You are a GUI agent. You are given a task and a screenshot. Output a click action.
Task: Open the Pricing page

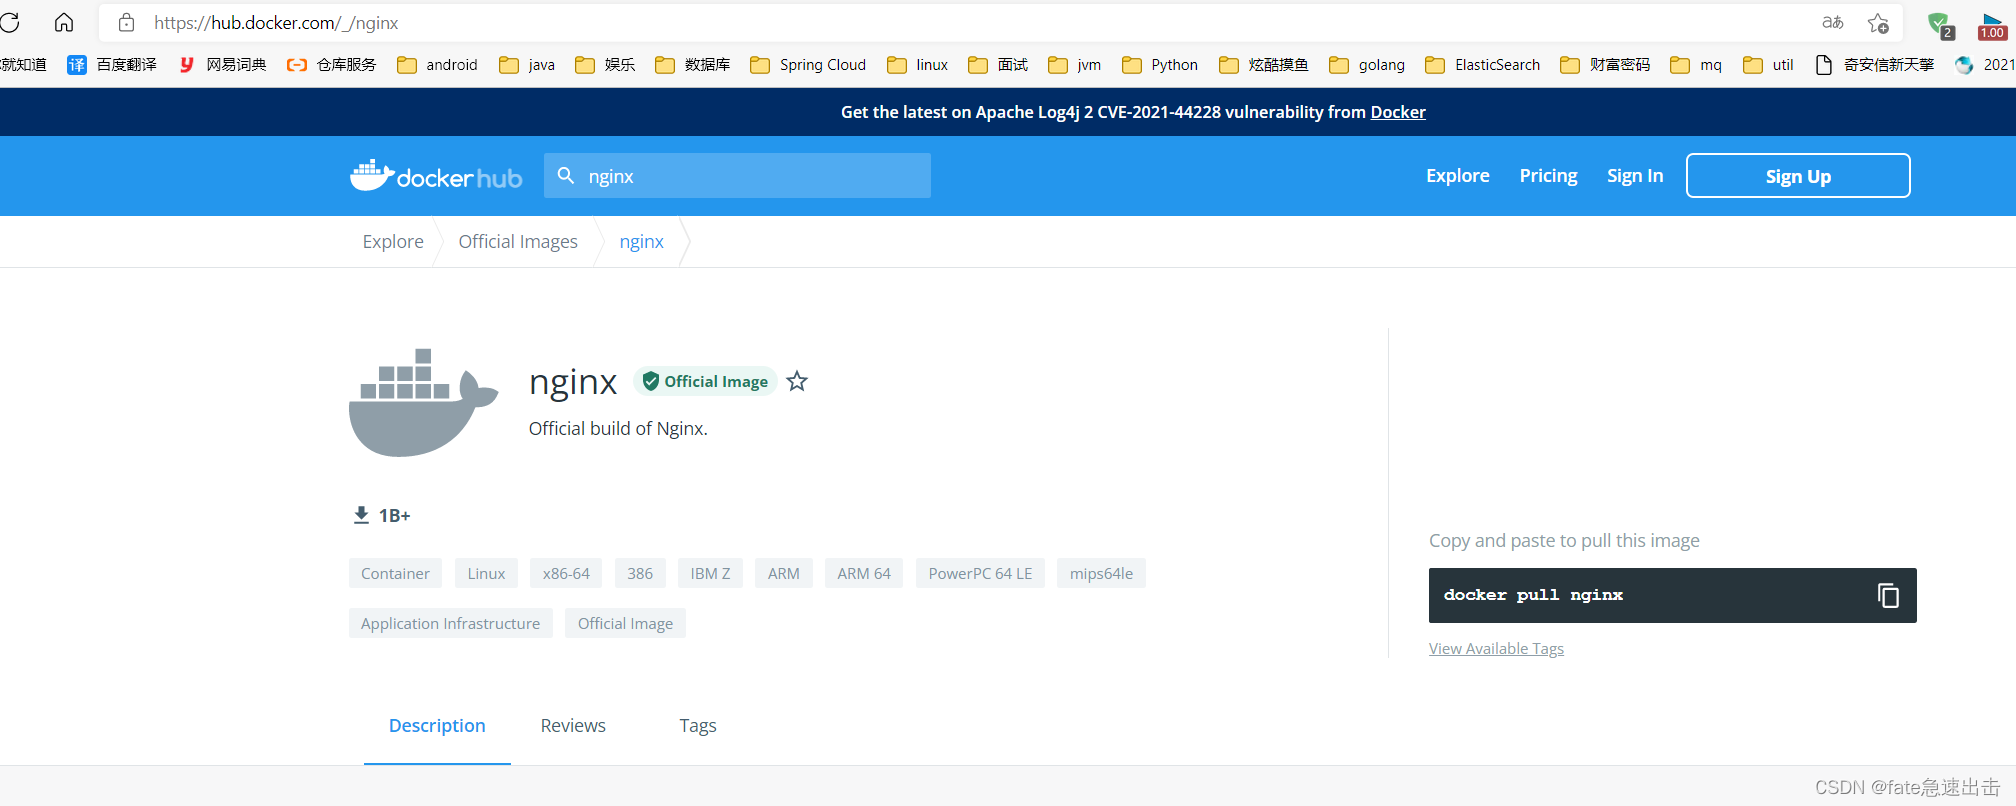1548,176
